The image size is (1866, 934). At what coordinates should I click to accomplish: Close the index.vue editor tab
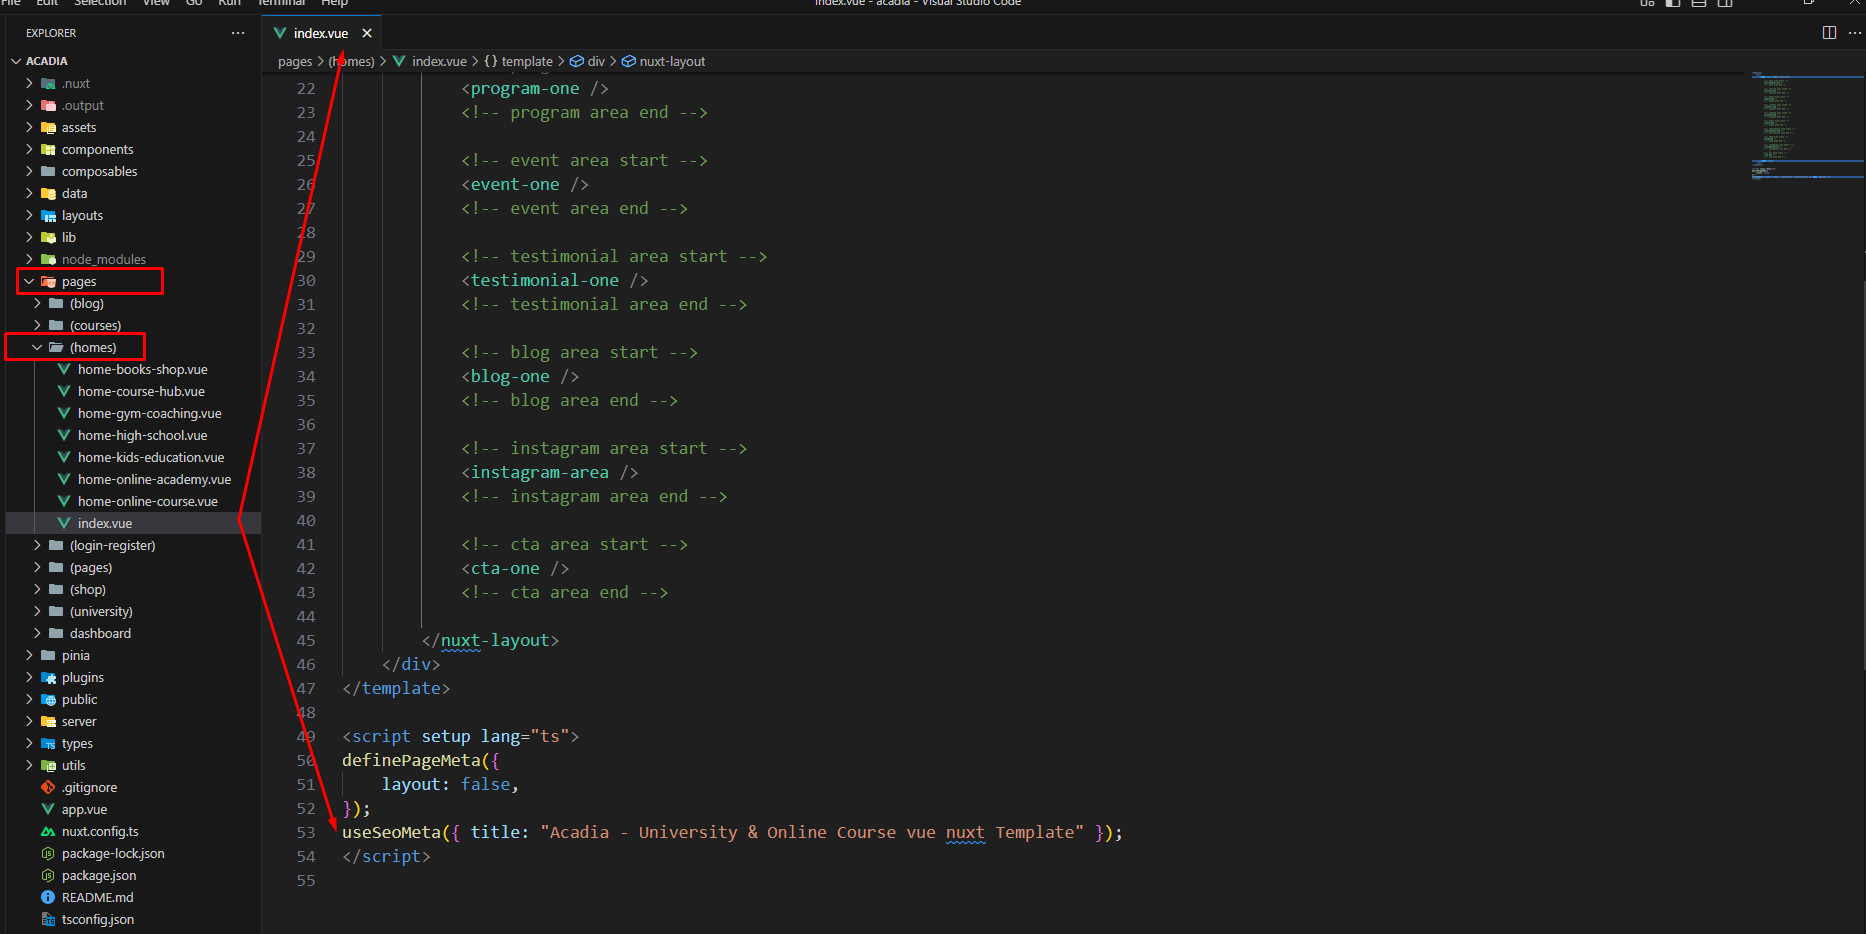(367, 33)
